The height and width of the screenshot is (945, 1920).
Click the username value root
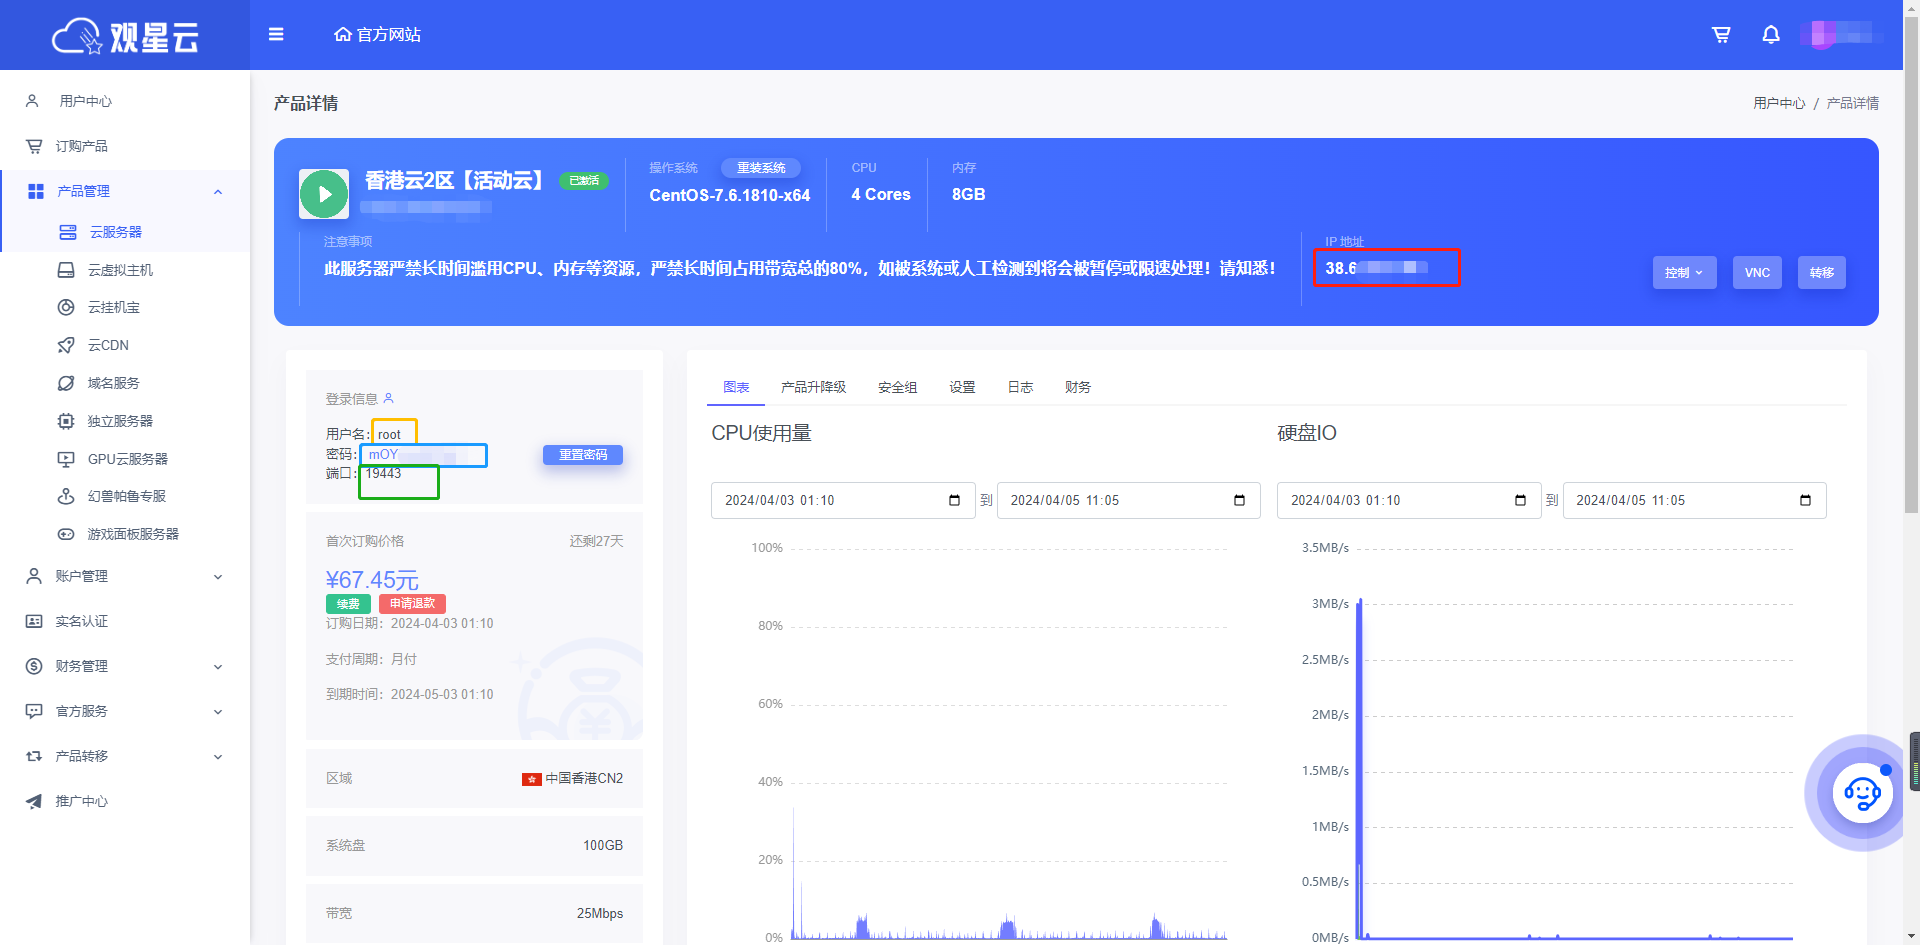[x=389, y=434]
